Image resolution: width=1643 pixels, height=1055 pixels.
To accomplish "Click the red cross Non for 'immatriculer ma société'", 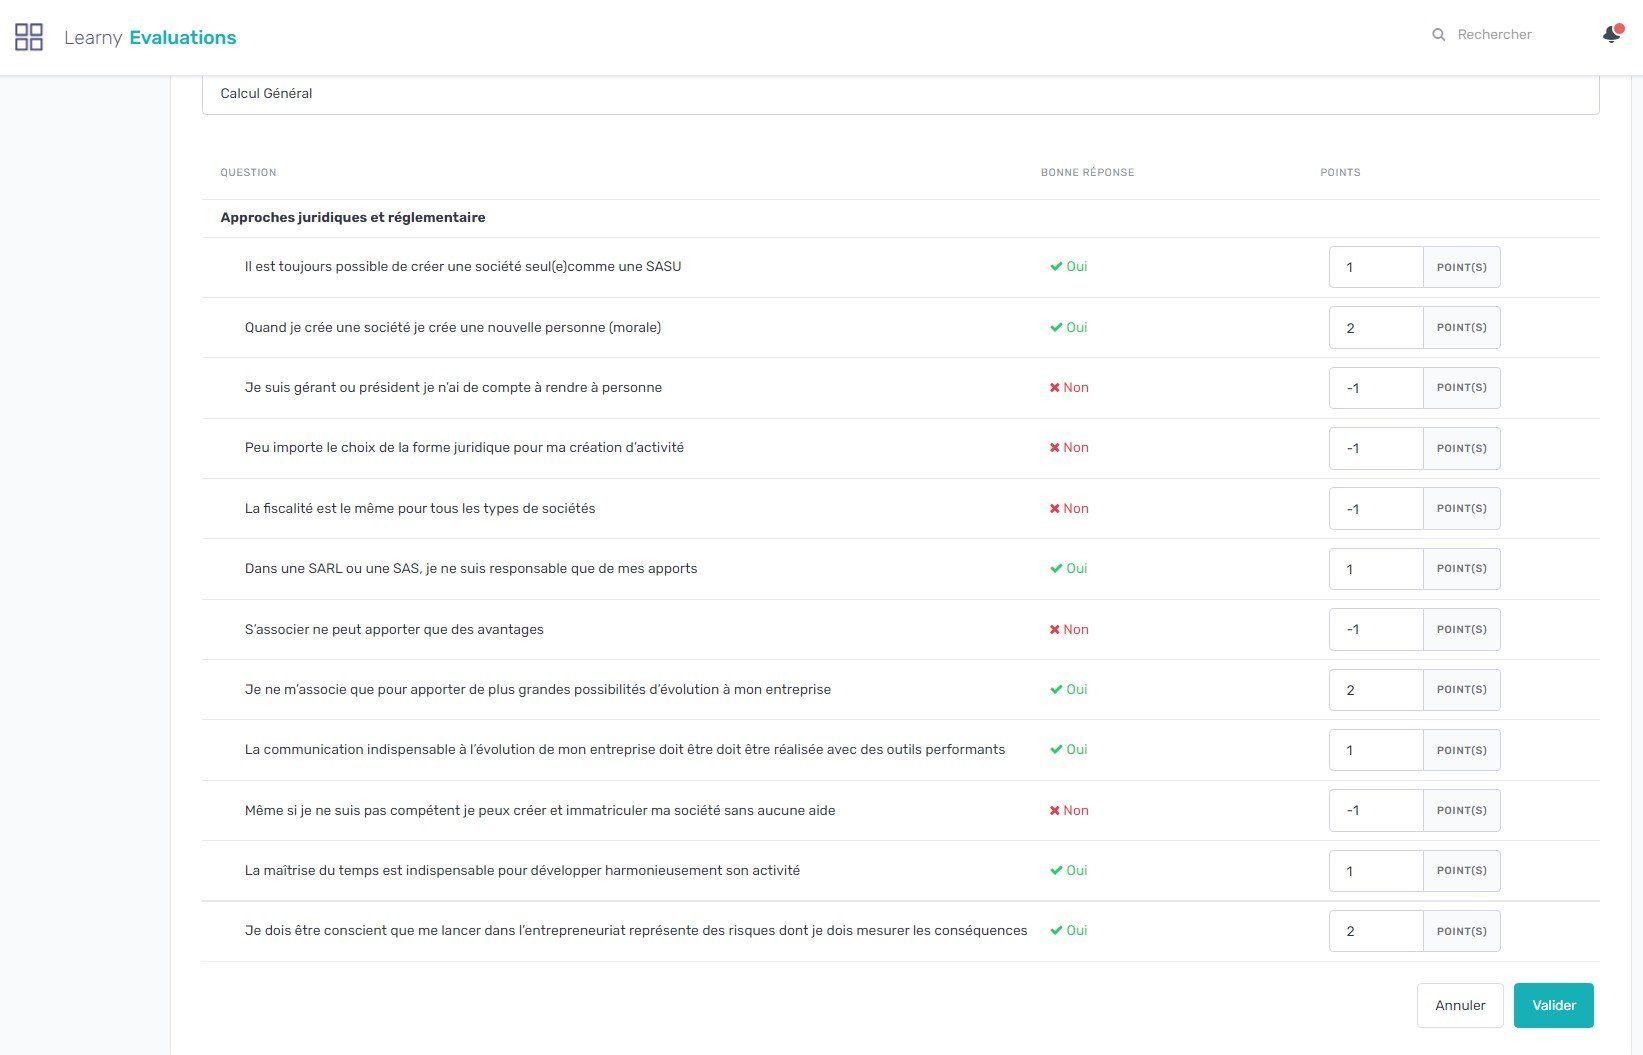I will pyautogui.click(x=1069, y=811).
